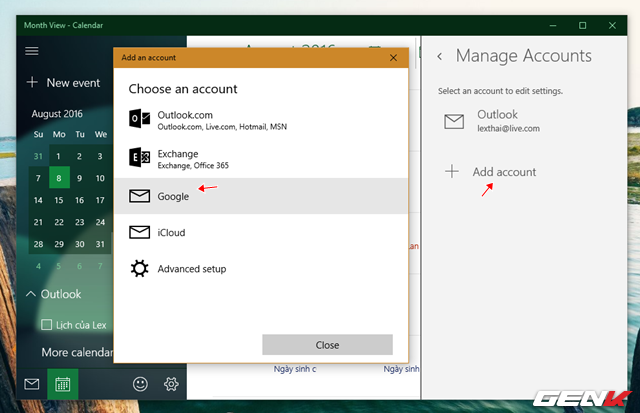640x413 pixels.
Task: Choose the Google account option
Action: click(x=261, y=196)
